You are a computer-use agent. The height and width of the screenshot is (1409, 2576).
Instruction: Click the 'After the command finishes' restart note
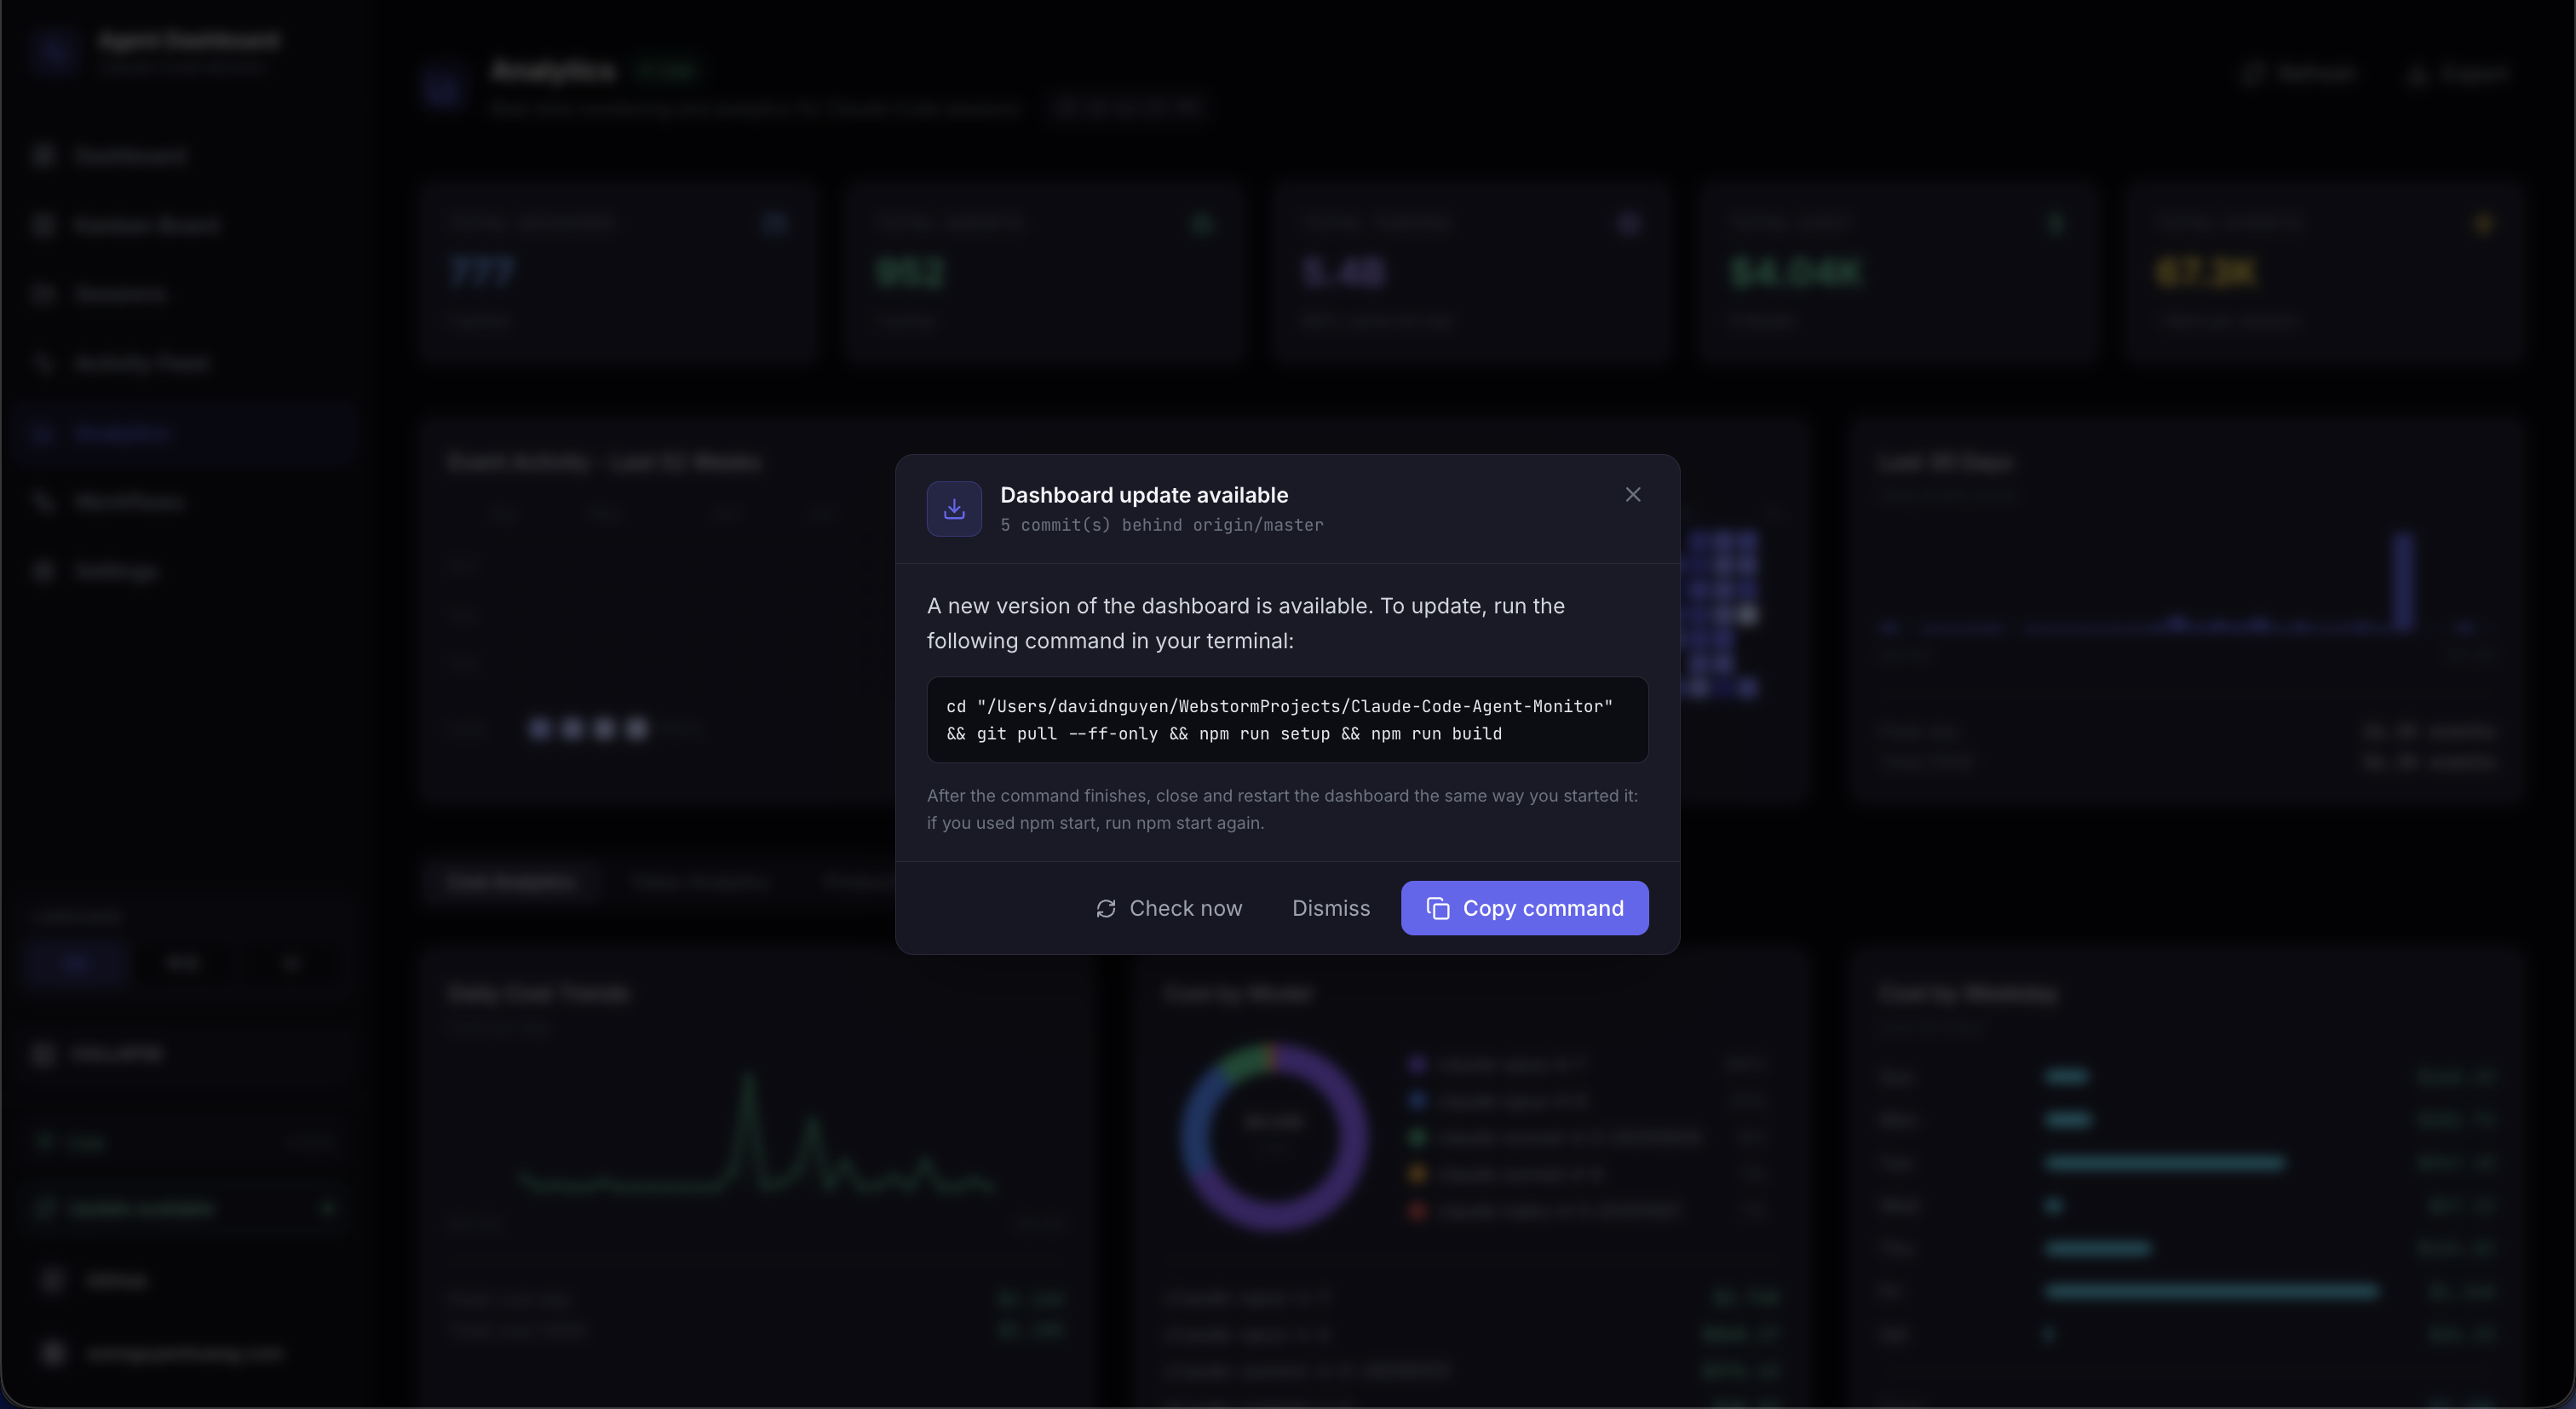(x=1282, y=809)
